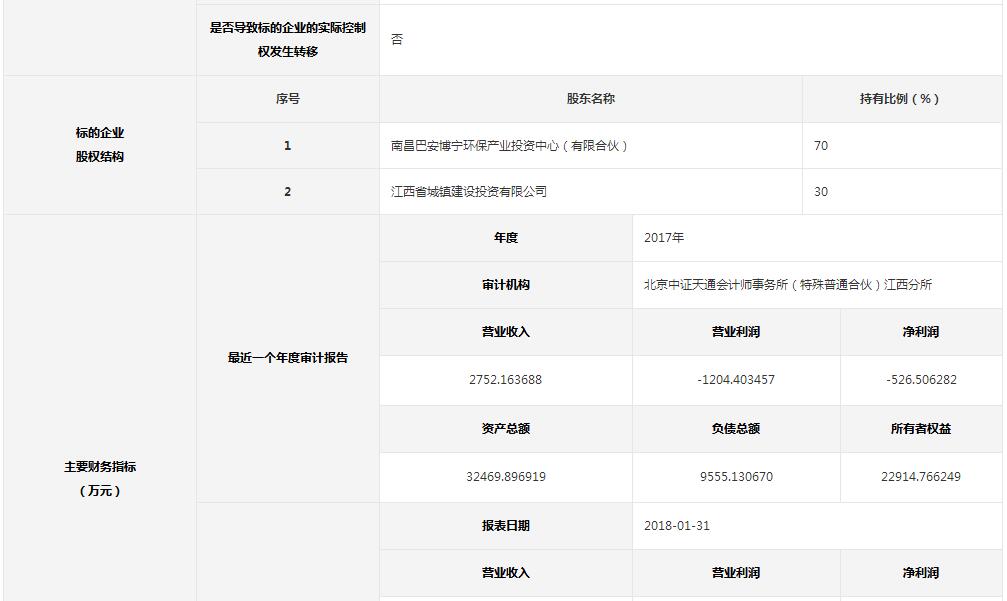Click the 最近一个年度审计报告 label
This screenshot has width=1007, height=601.
287,358
